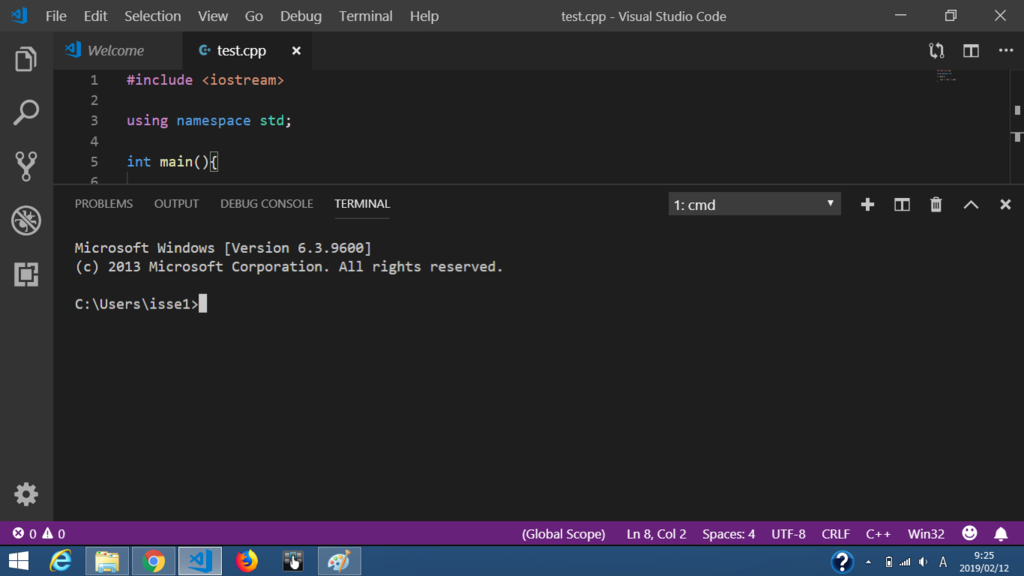Open the Extensions view
1024x576 pixels.
pyautogui.click(x=26, y=274)
